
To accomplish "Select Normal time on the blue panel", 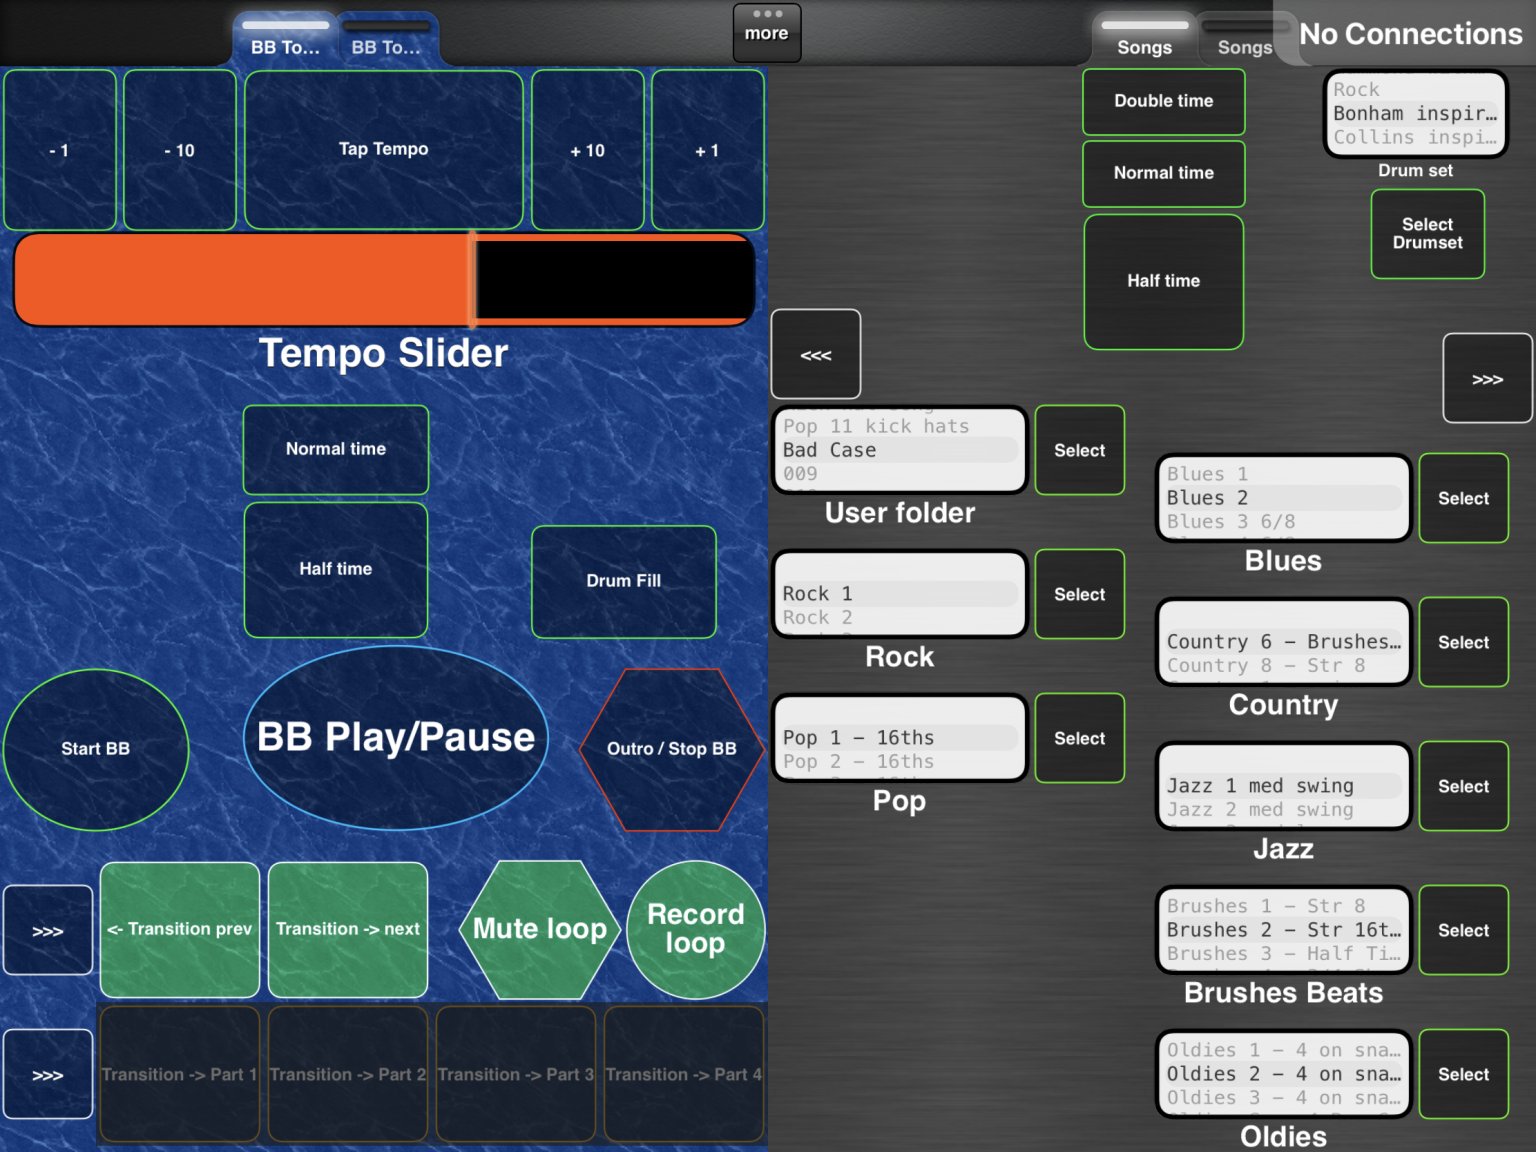I will (336, 449).
